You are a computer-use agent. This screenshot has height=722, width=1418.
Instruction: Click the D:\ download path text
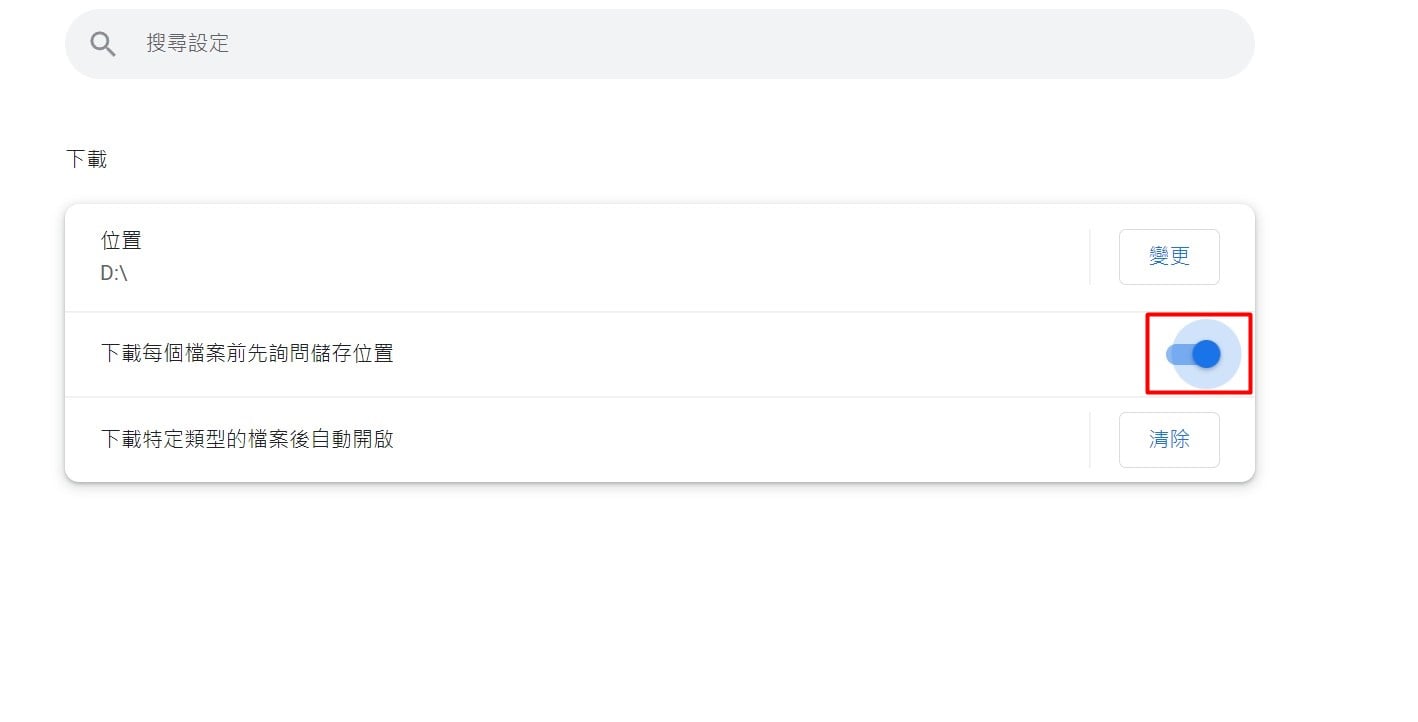[x=114, y=273]
